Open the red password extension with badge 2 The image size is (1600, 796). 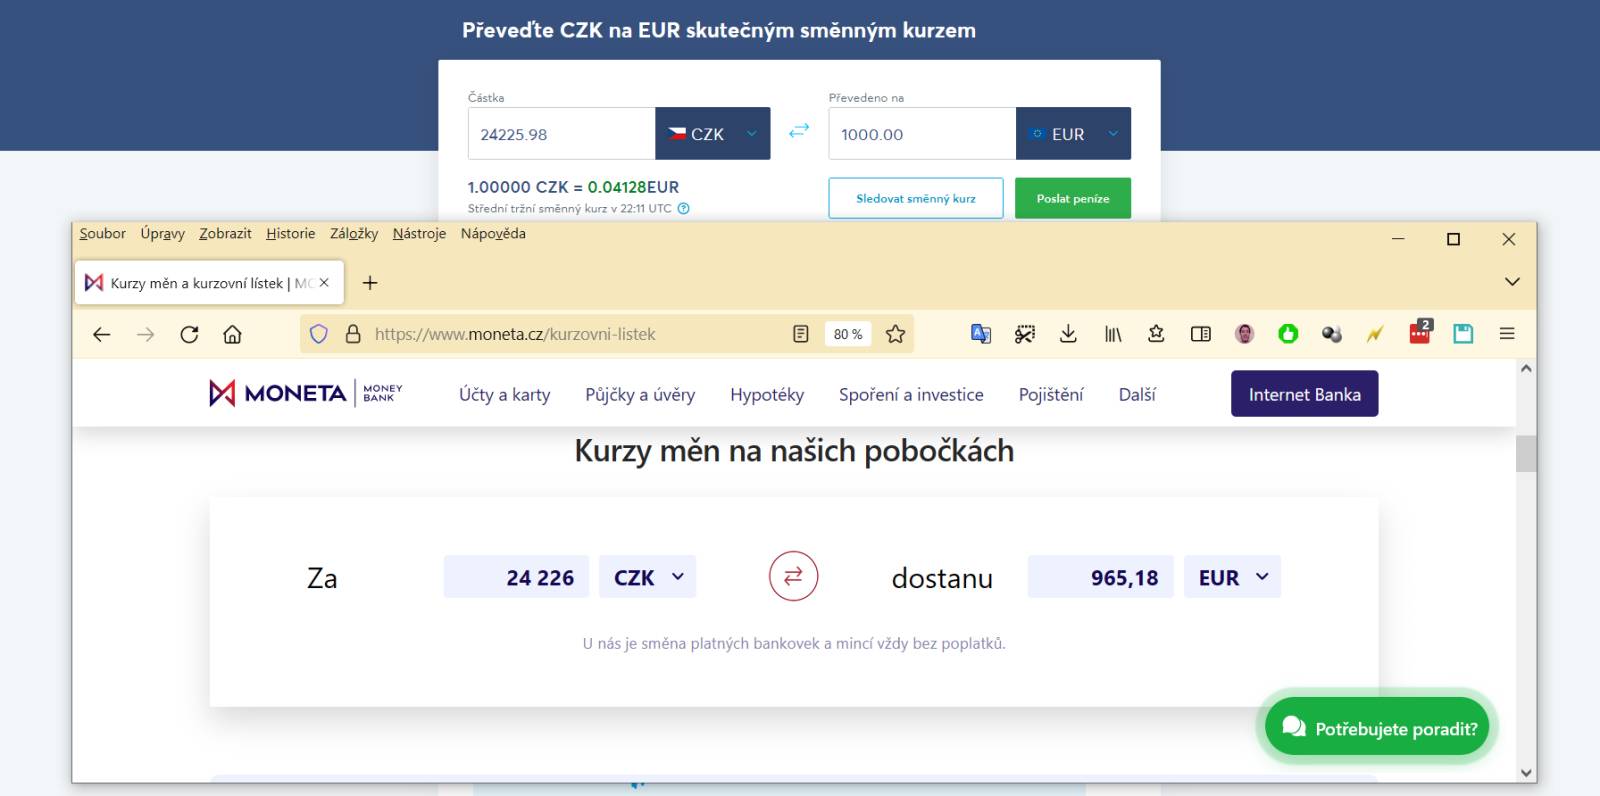point(1420,332)
